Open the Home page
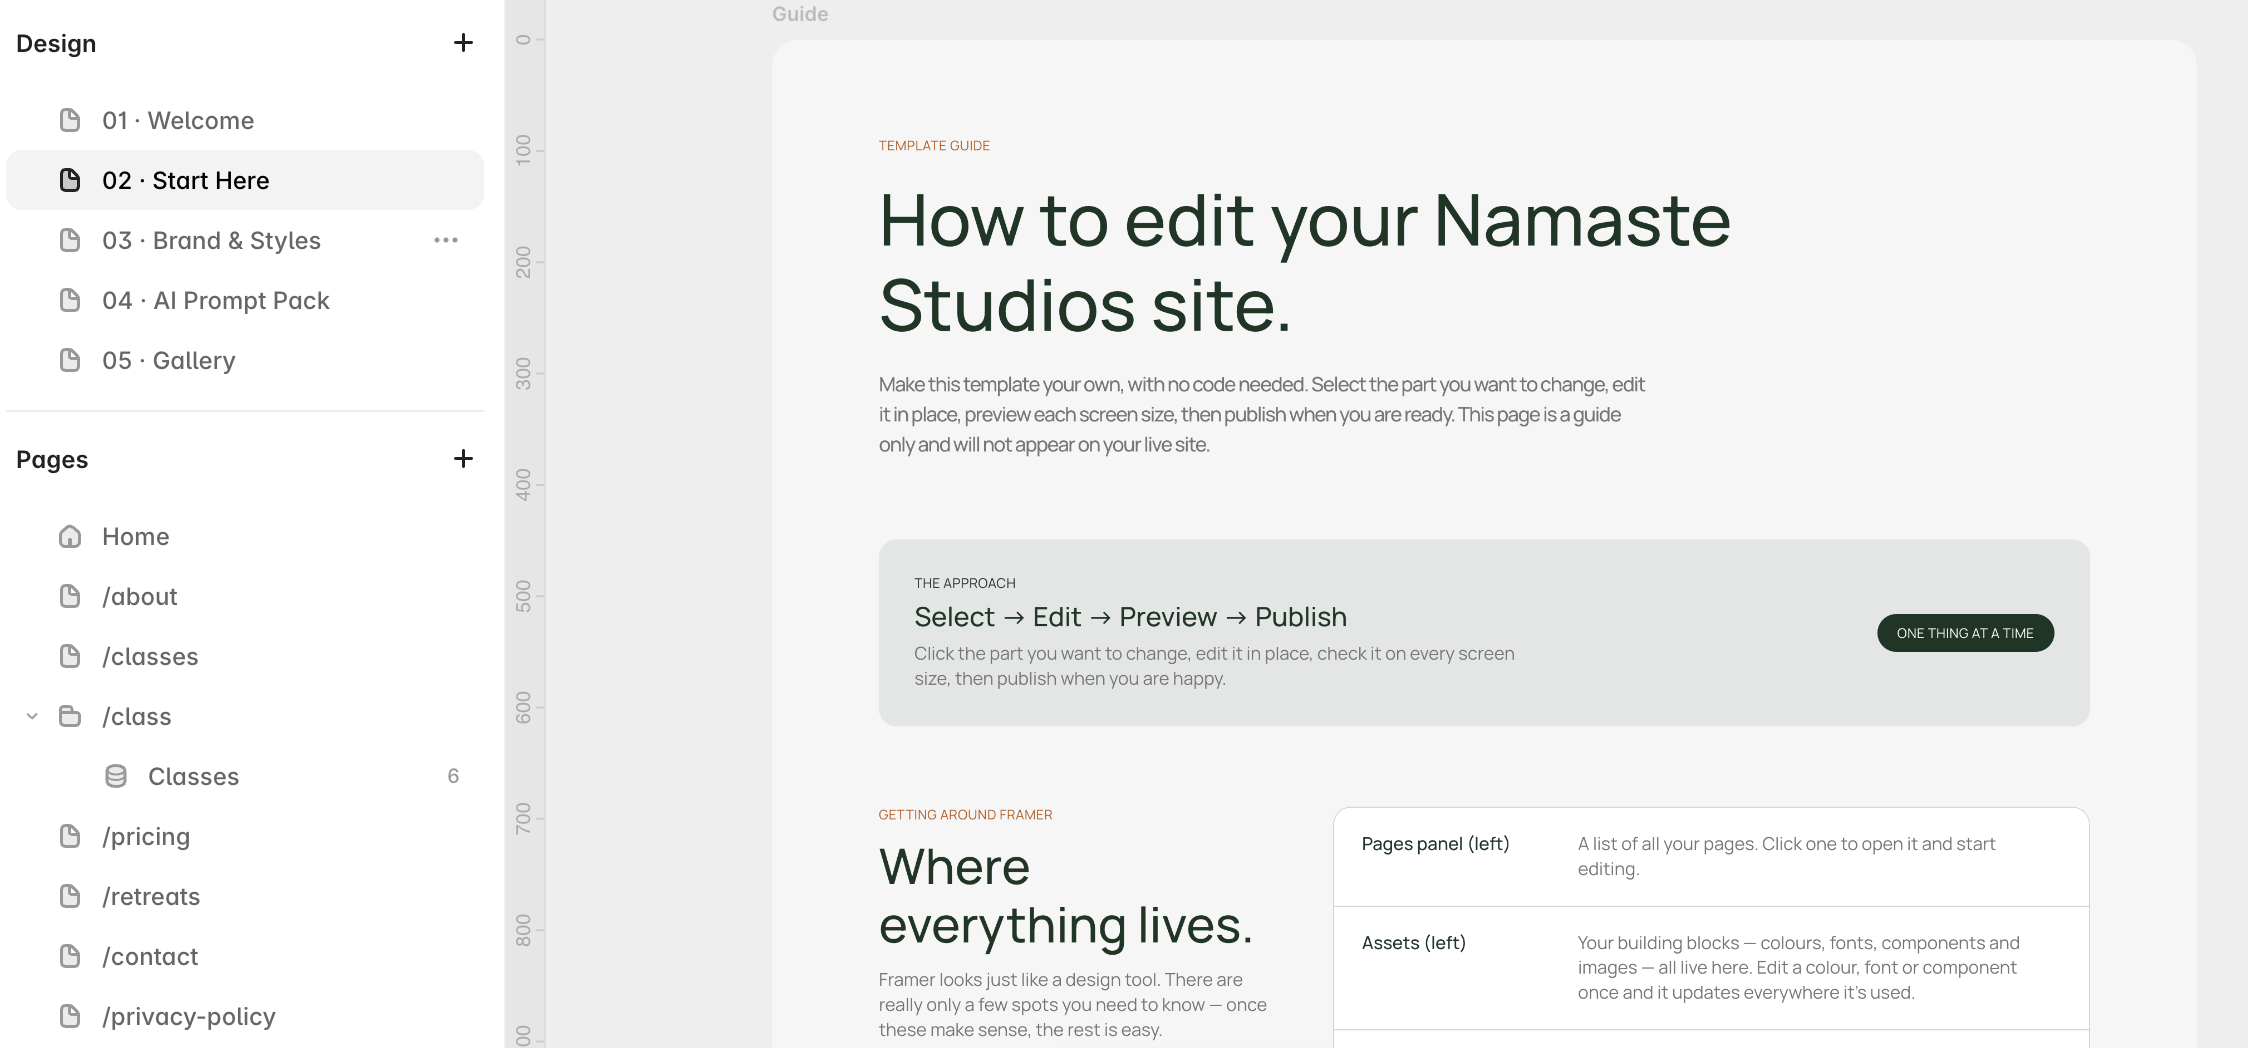The width and height of the screenshot is (2248, 1048). (x=245, y=536)
